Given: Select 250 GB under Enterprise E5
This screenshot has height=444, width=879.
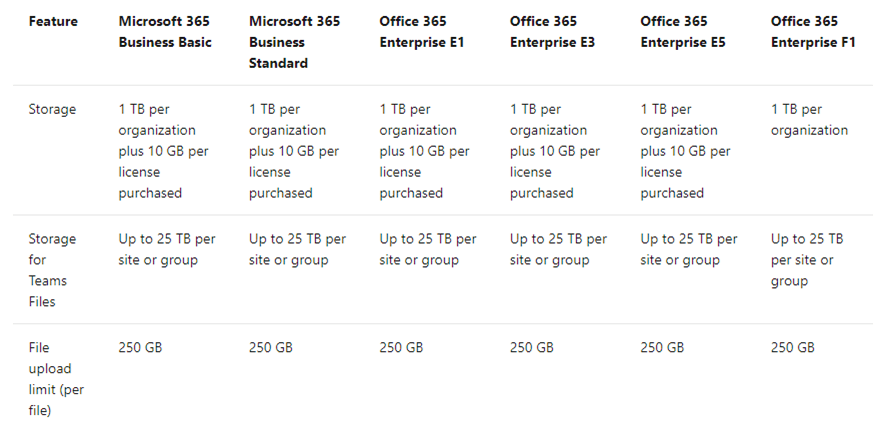Looking at the screenshot, I should coord(663,348).
